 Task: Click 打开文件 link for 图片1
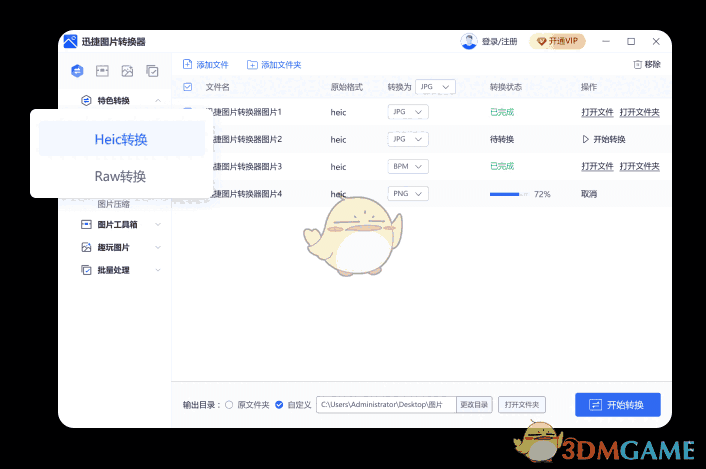tap(597, 112)
